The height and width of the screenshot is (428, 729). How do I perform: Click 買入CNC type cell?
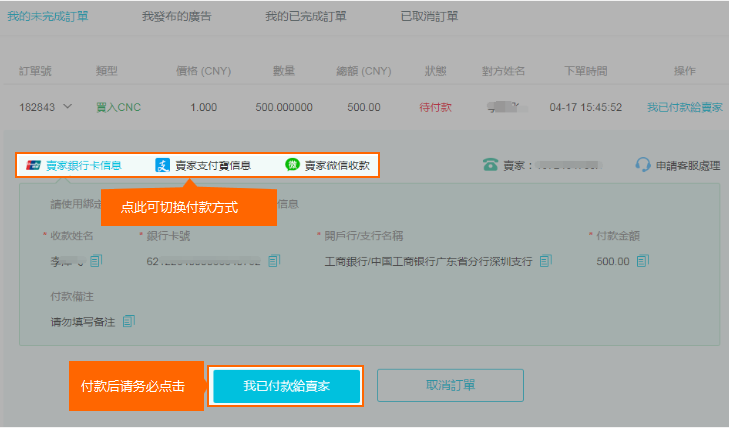coord(118,107)
